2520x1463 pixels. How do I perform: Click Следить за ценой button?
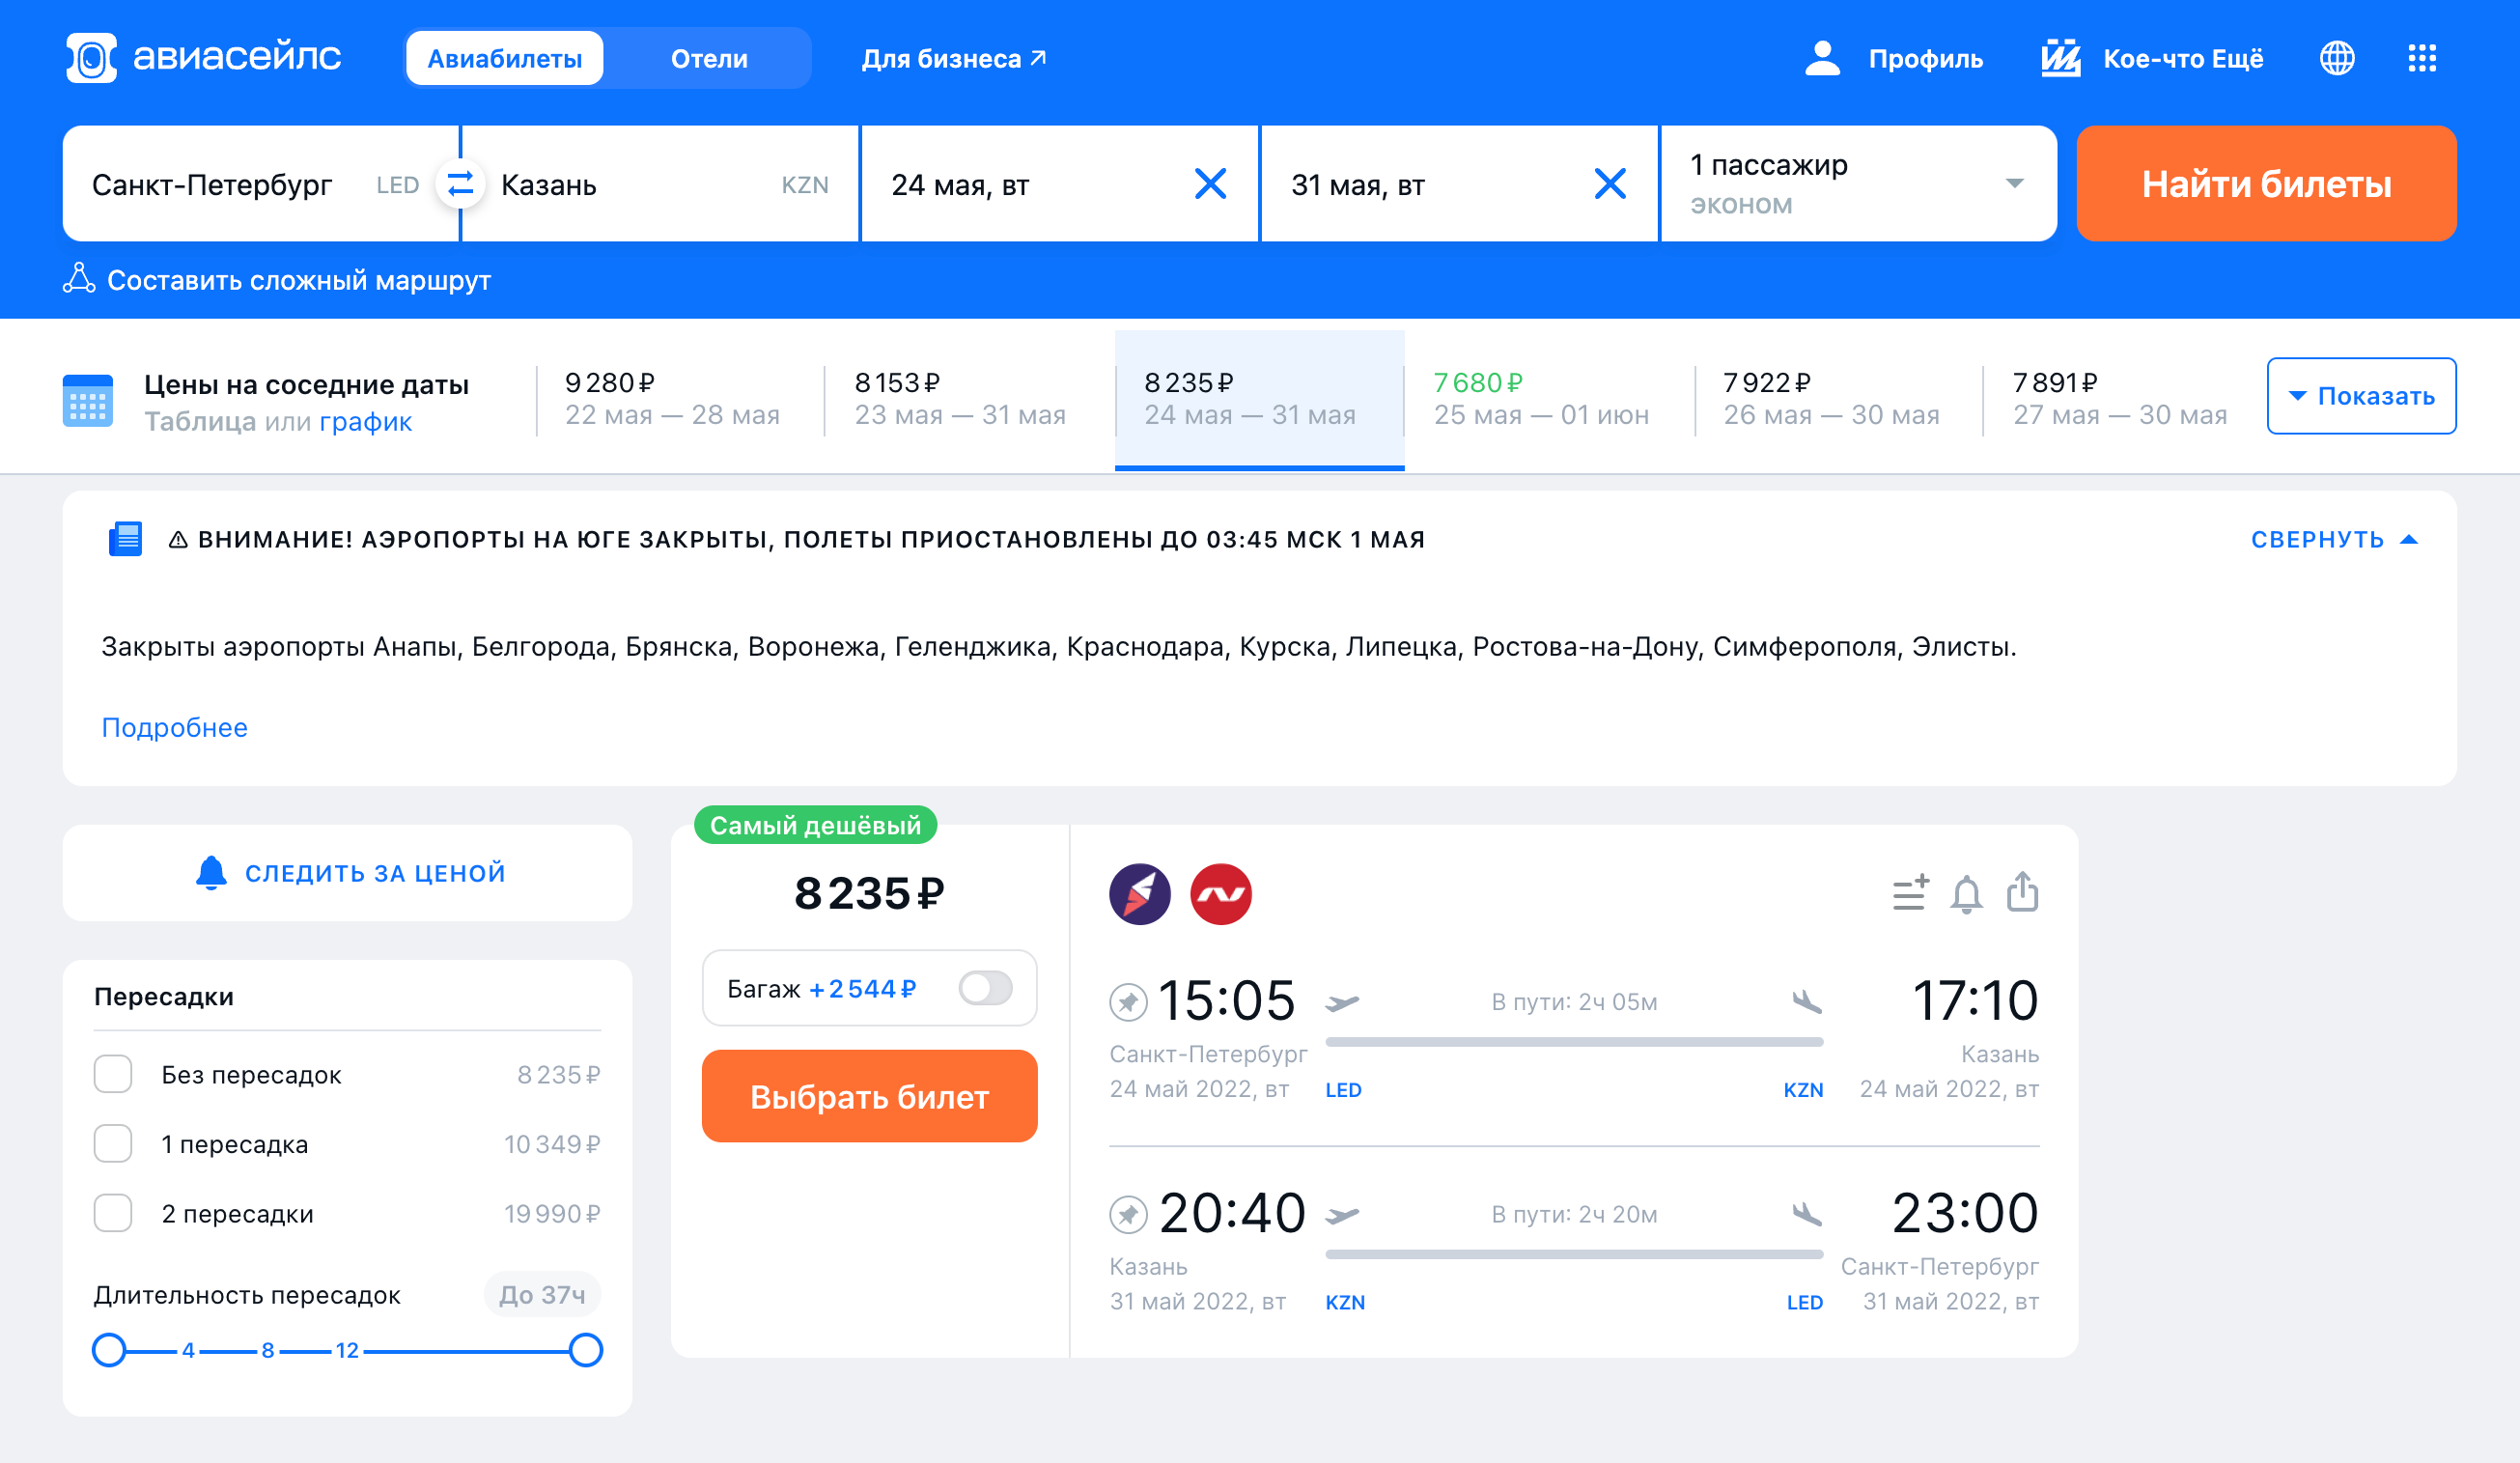click(x=347, y=873)
